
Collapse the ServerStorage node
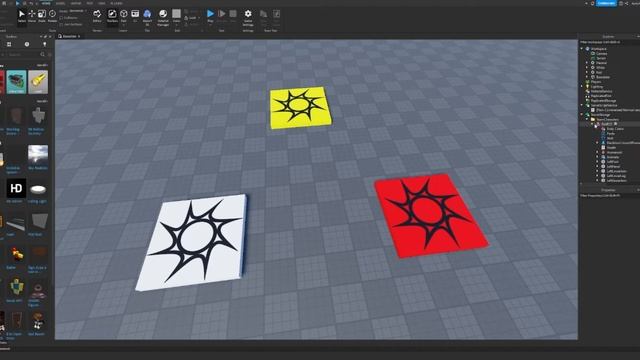click(582, 115)
